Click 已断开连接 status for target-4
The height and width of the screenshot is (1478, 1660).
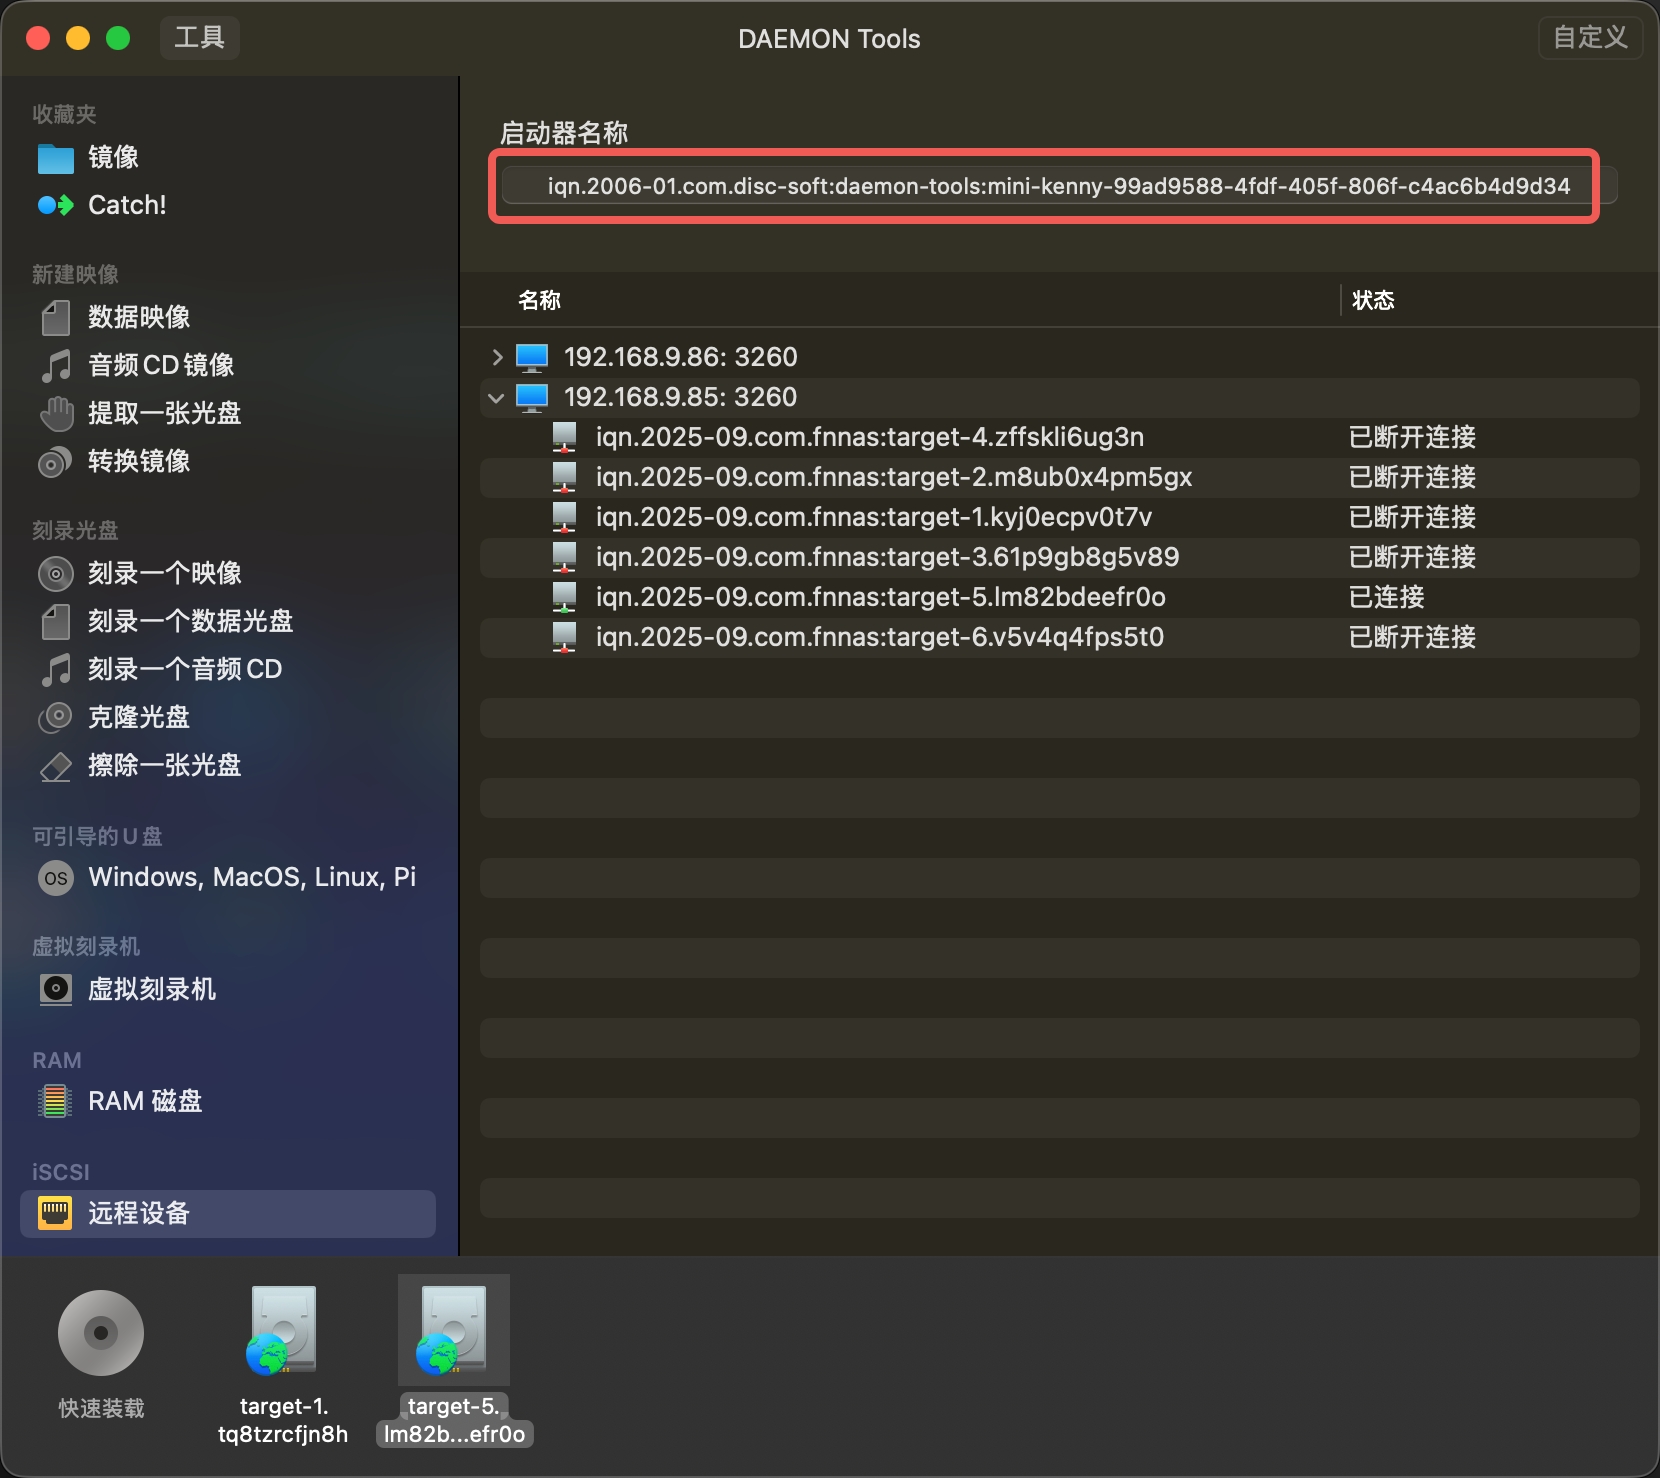(x=1412, y=438)
